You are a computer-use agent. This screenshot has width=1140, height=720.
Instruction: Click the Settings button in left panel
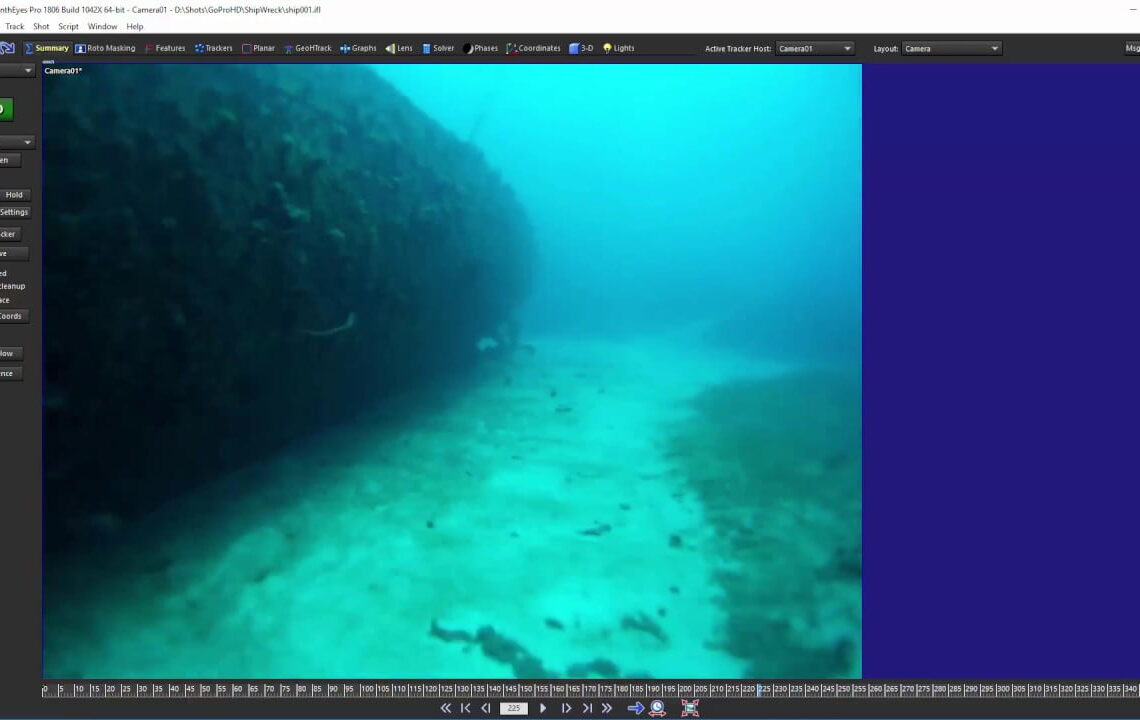pos(14,212)
